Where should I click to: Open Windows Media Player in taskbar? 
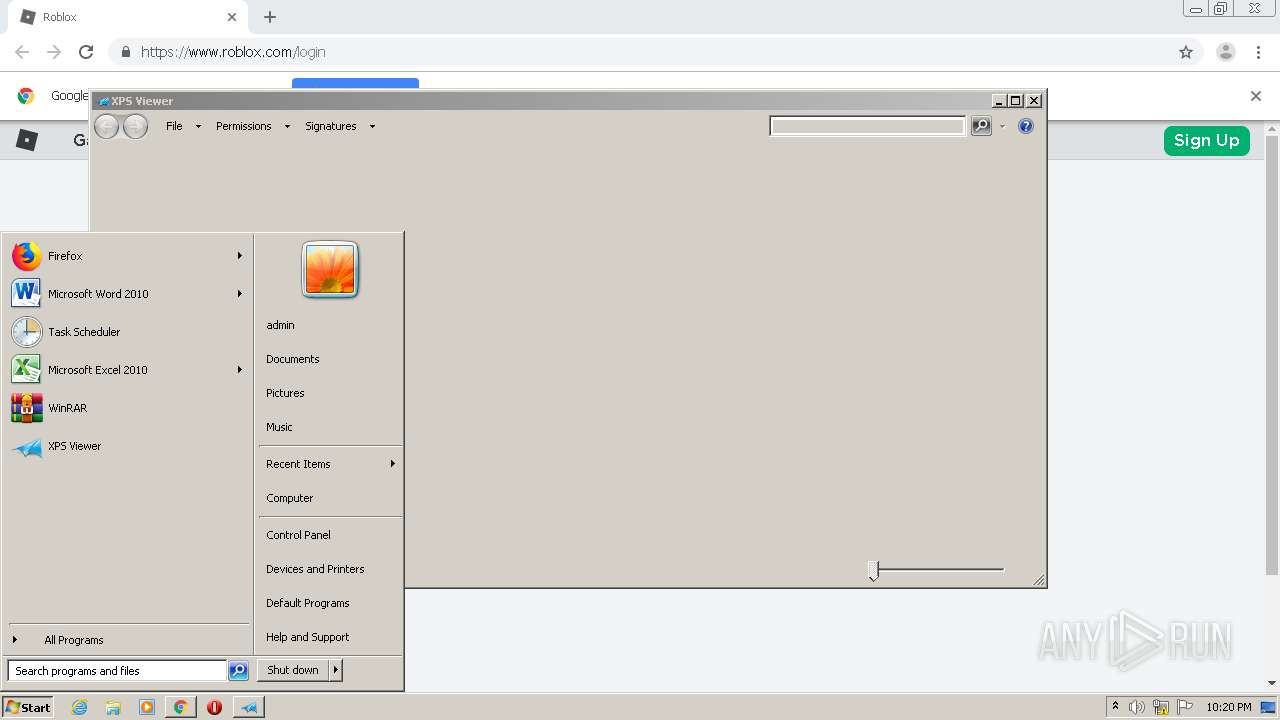point(147,707)
